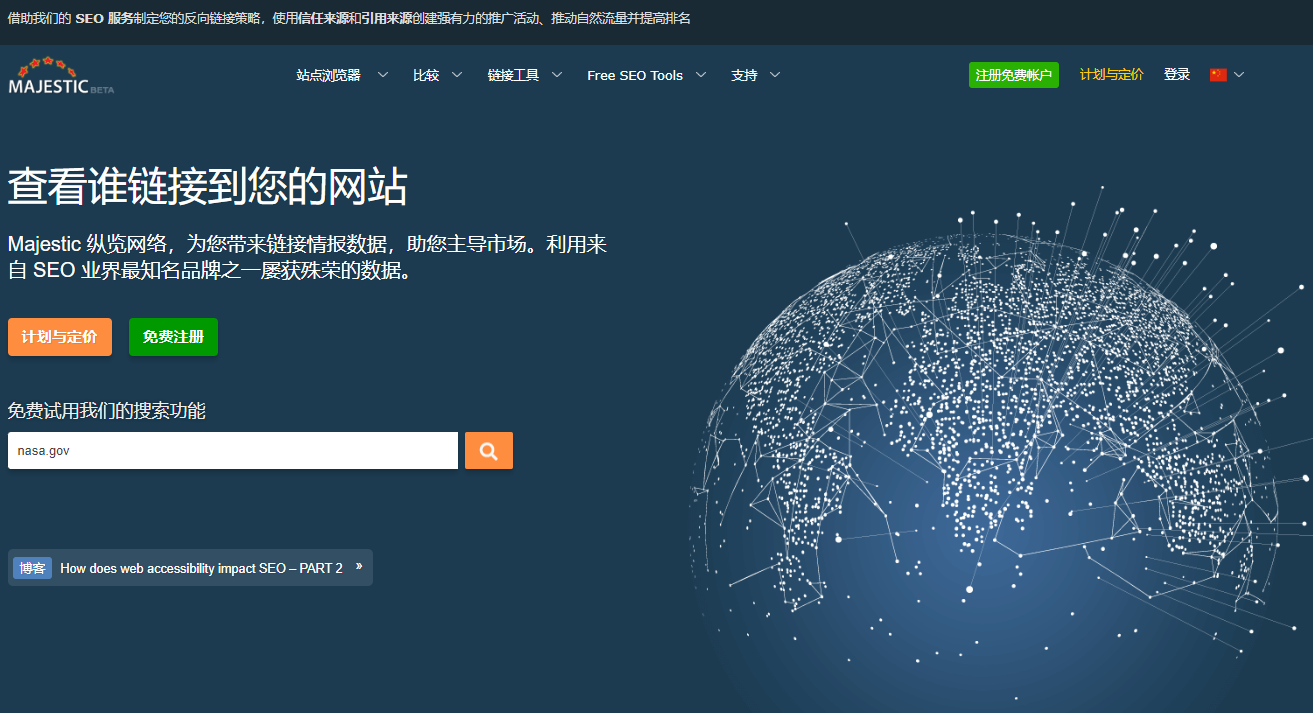Expand the chevron next to 比较

(x=457, y=75)
